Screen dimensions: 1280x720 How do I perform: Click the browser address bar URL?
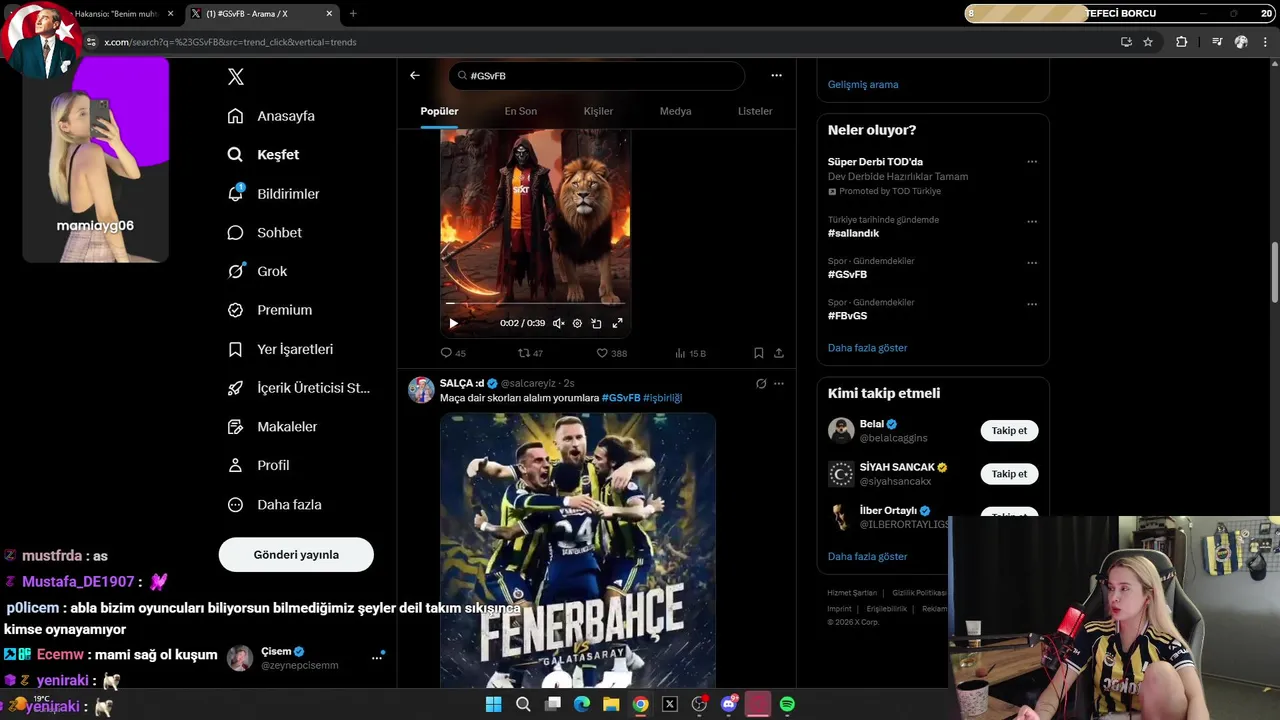[x=230, y=42]
